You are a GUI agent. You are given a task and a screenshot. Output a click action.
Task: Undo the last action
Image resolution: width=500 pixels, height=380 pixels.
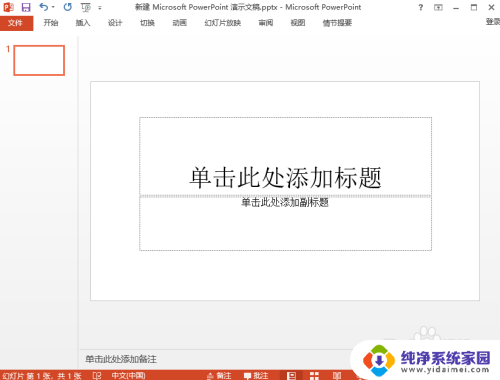pyautogui.click(x=43, y=7)
